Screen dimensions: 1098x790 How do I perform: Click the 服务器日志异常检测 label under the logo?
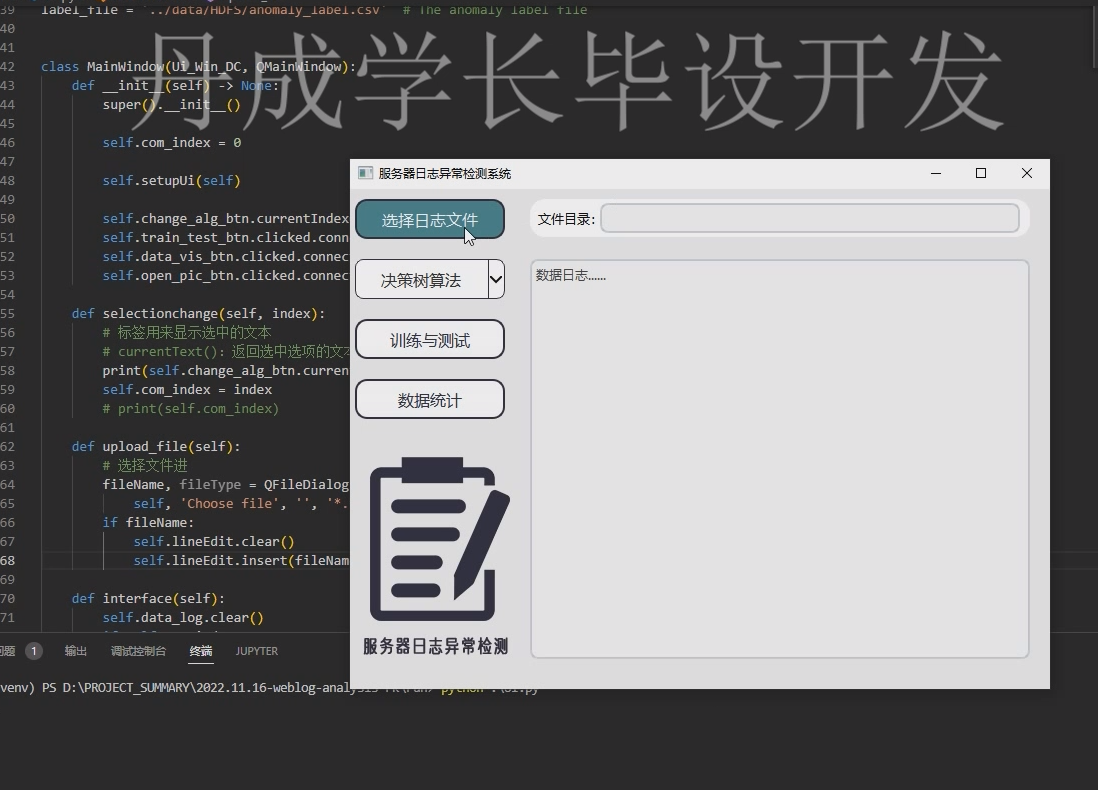436,646
